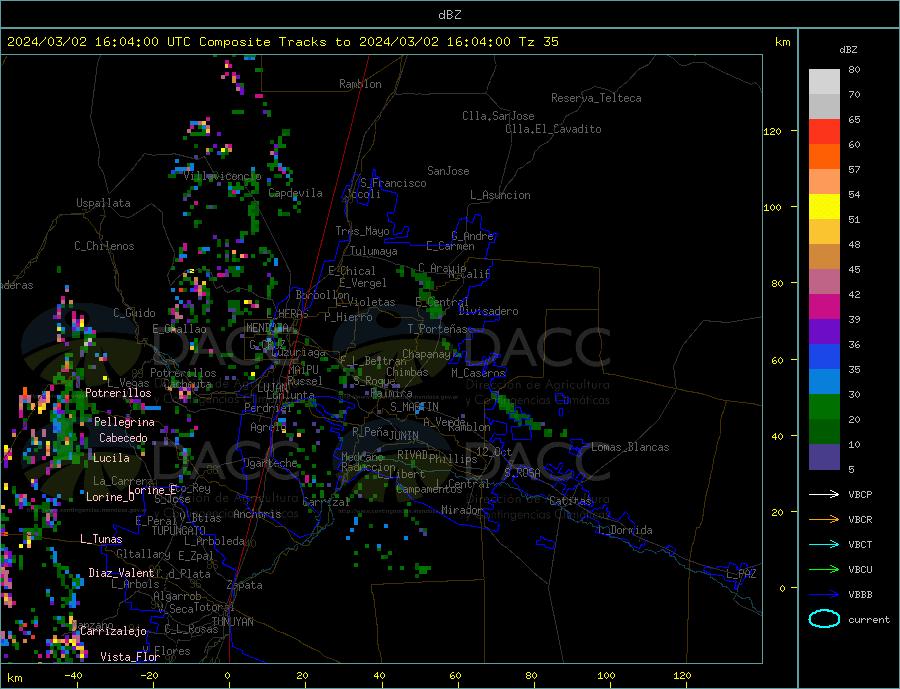
Task: Click the 'Clla.El_Cavadito' map label
Action: tap(553, 129)
